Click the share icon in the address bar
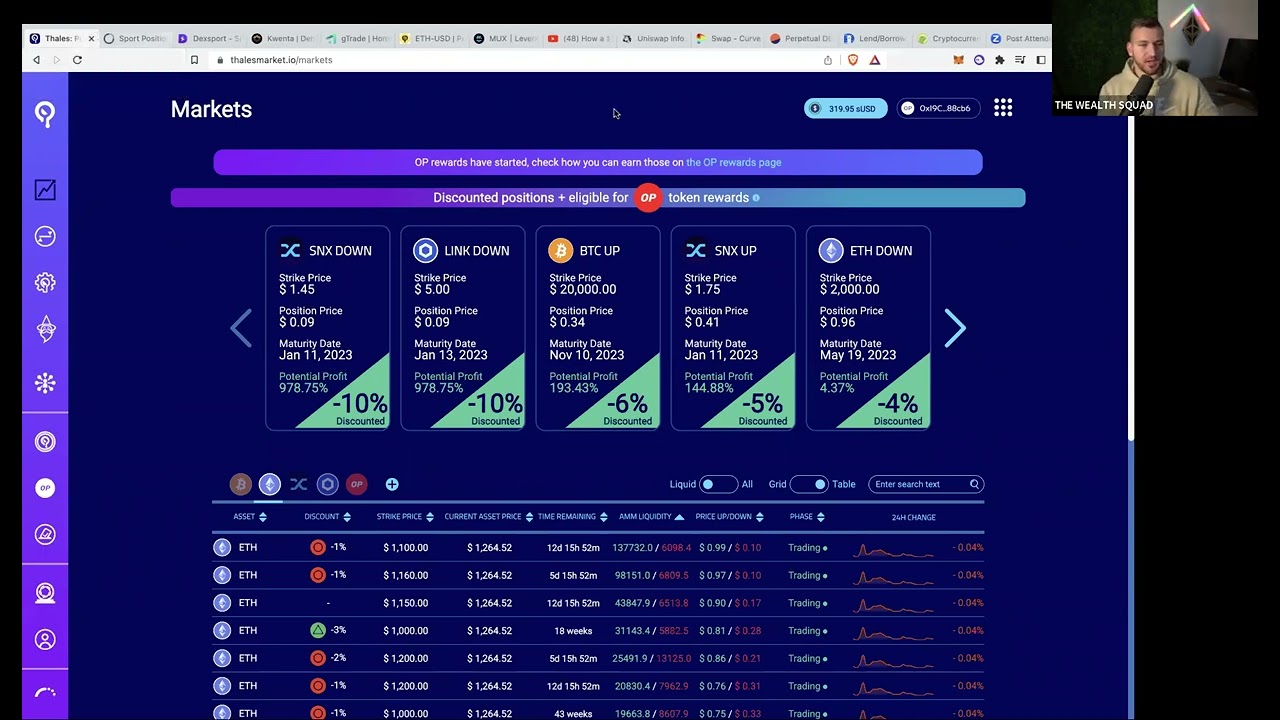 point(828,60)
